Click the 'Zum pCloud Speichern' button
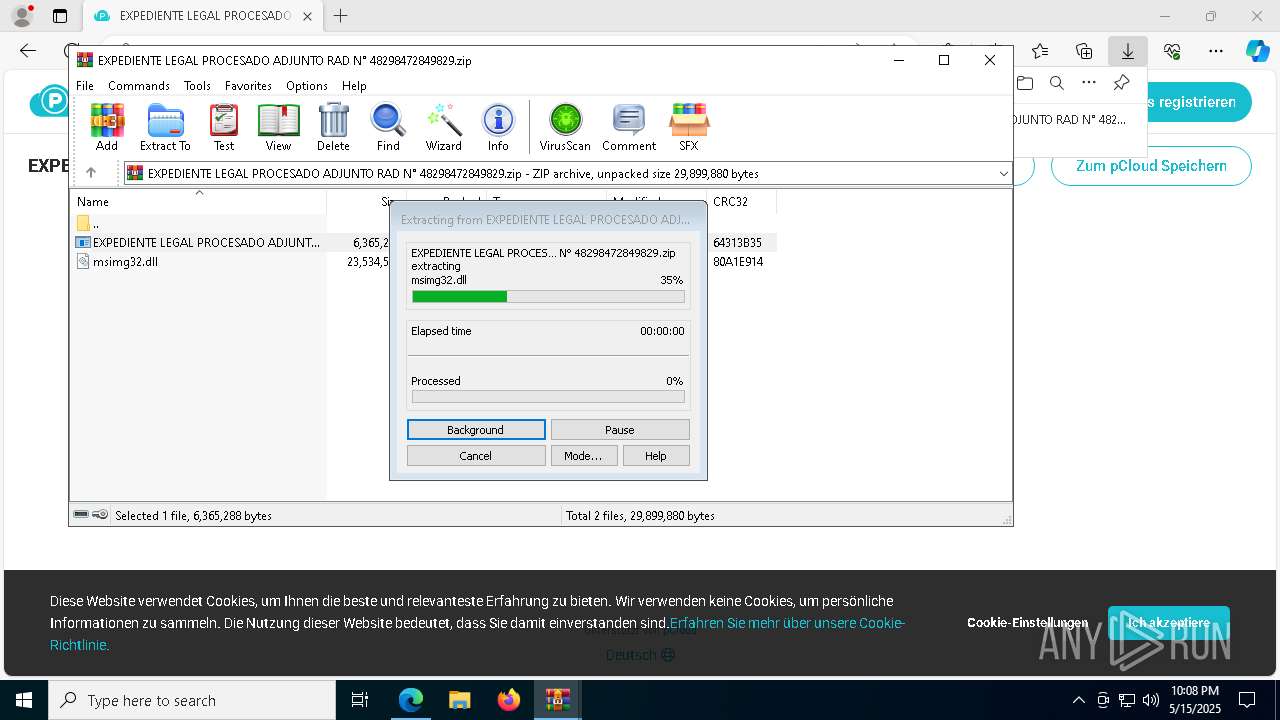The width and height of the screenshot is (1280, 720). [x=1151, y=166]
